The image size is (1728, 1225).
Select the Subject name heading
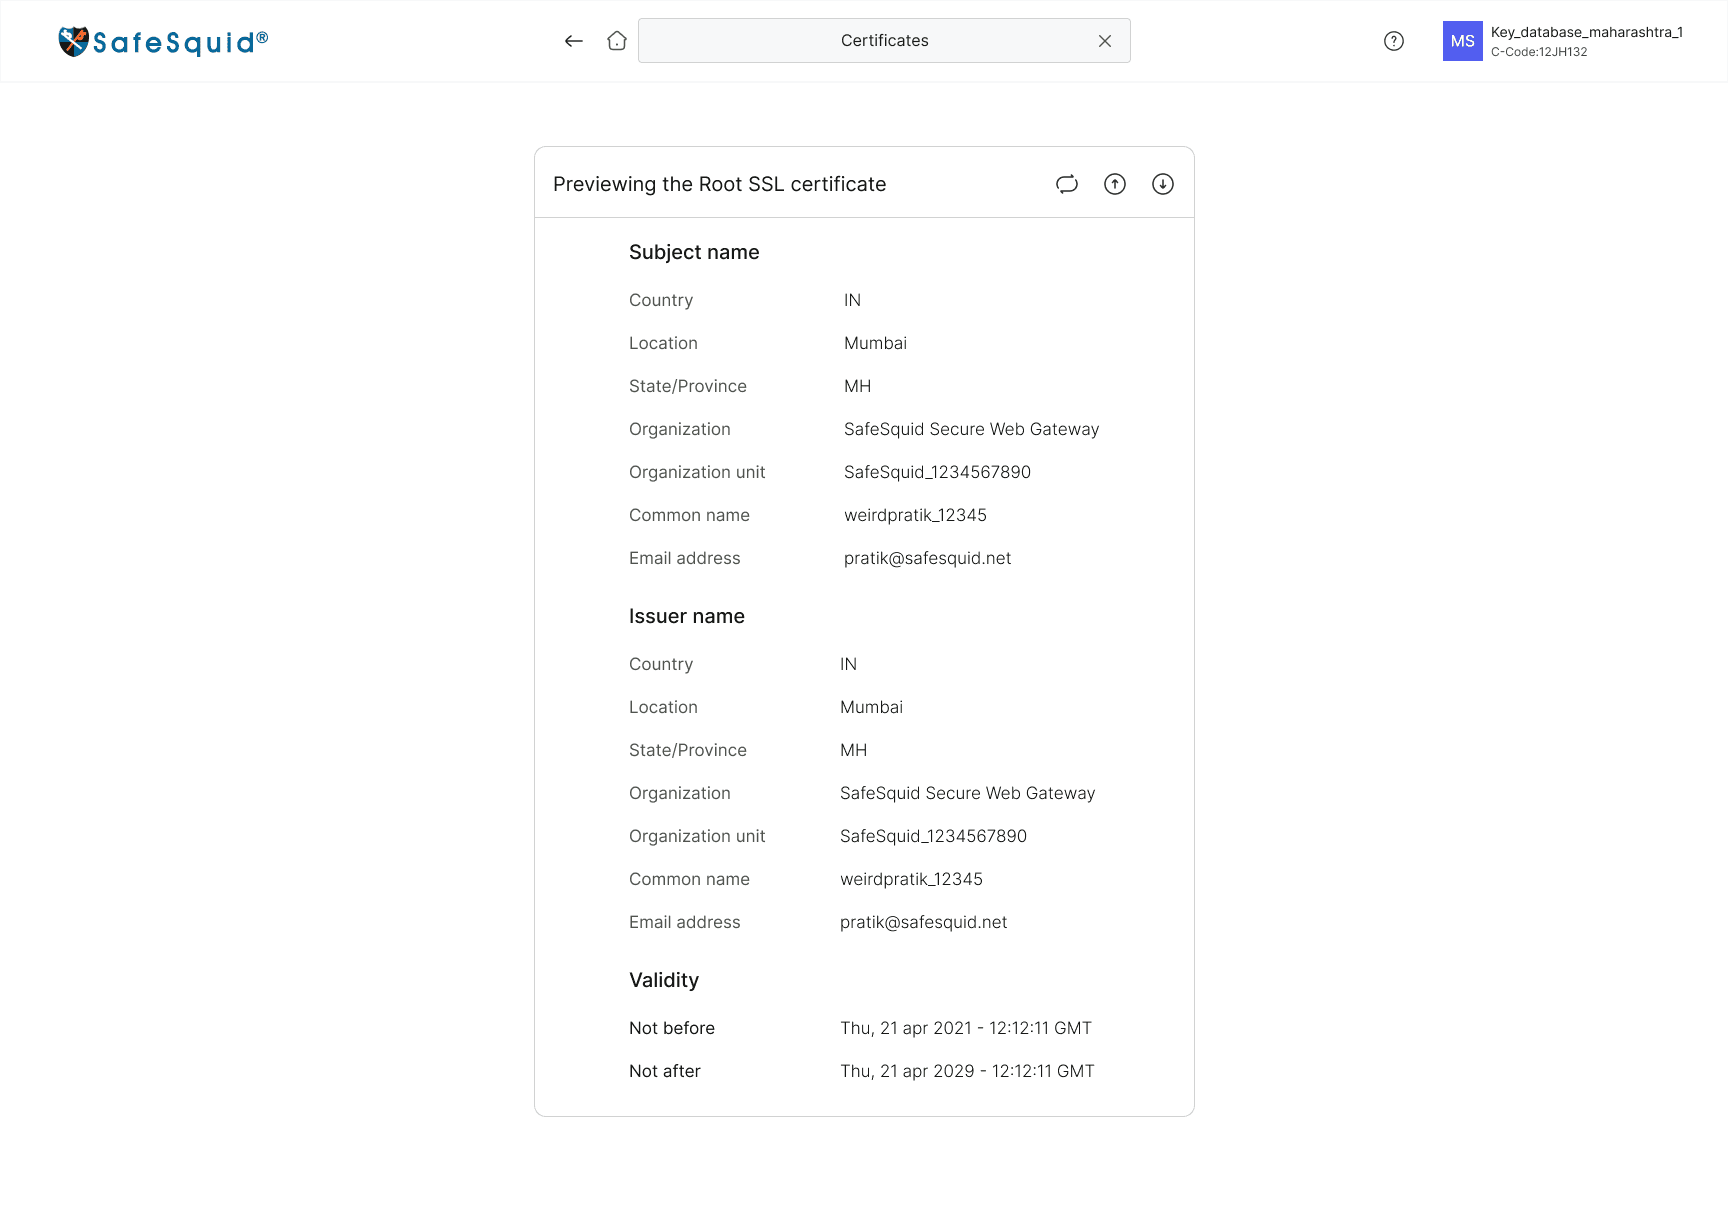point(694,252)
